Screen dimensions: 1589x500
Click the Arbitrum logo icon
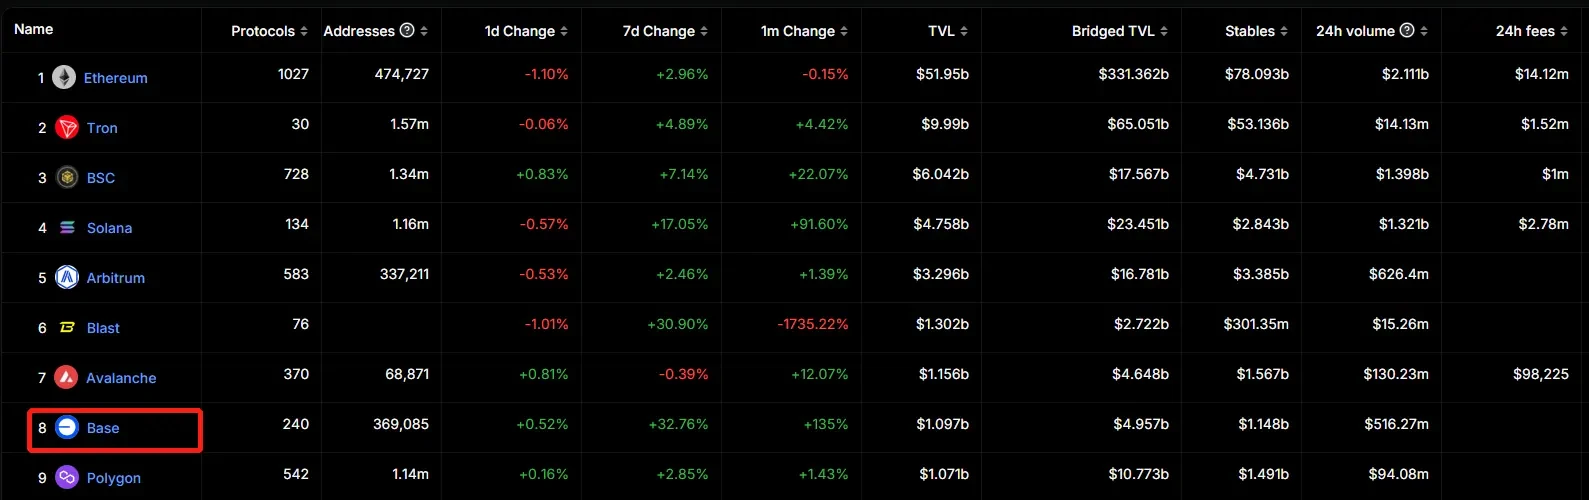coord(67,277)
